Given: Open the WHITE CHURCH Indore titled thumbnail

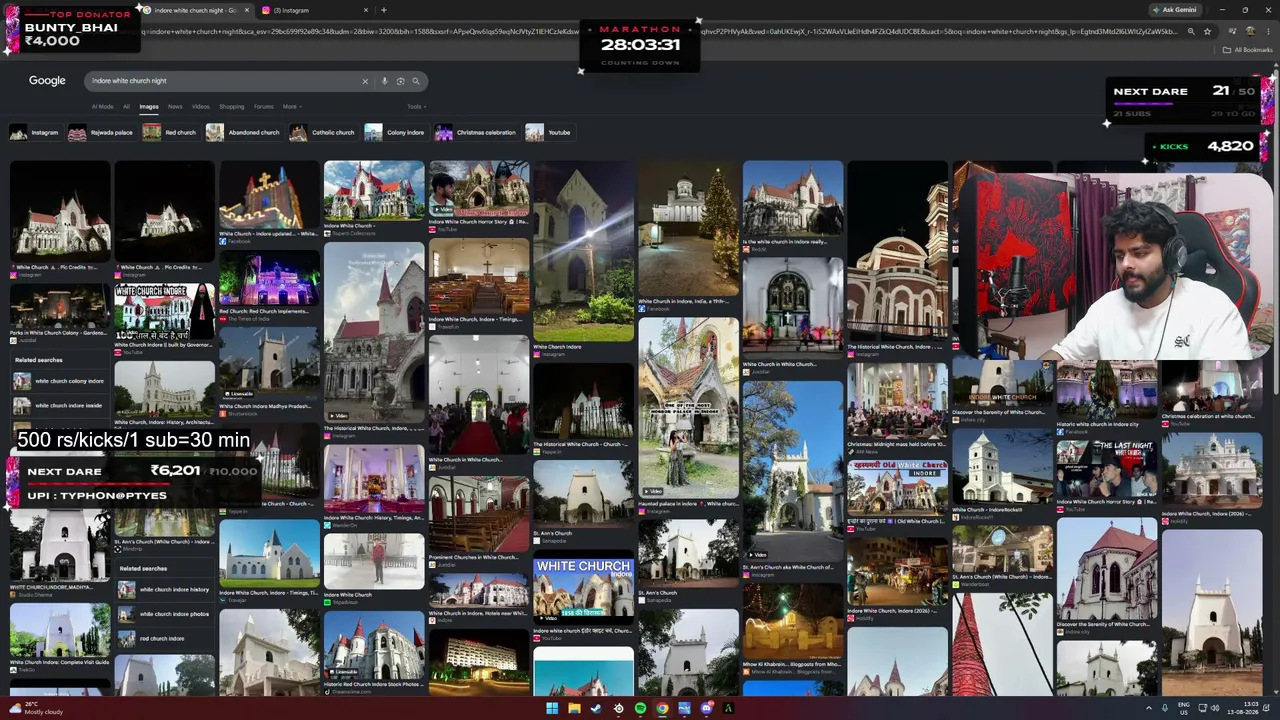Looking at the screenshot, I should [583, 590].
